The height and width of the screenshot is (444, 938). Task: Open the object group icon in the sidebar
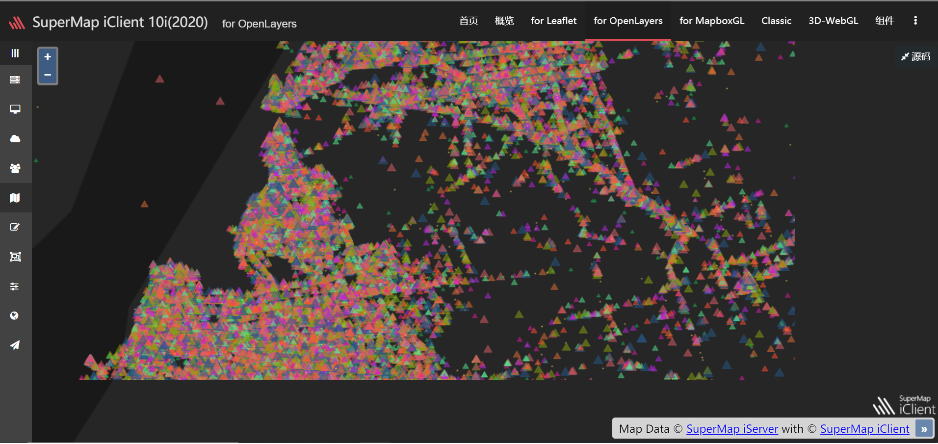[16, 257]
